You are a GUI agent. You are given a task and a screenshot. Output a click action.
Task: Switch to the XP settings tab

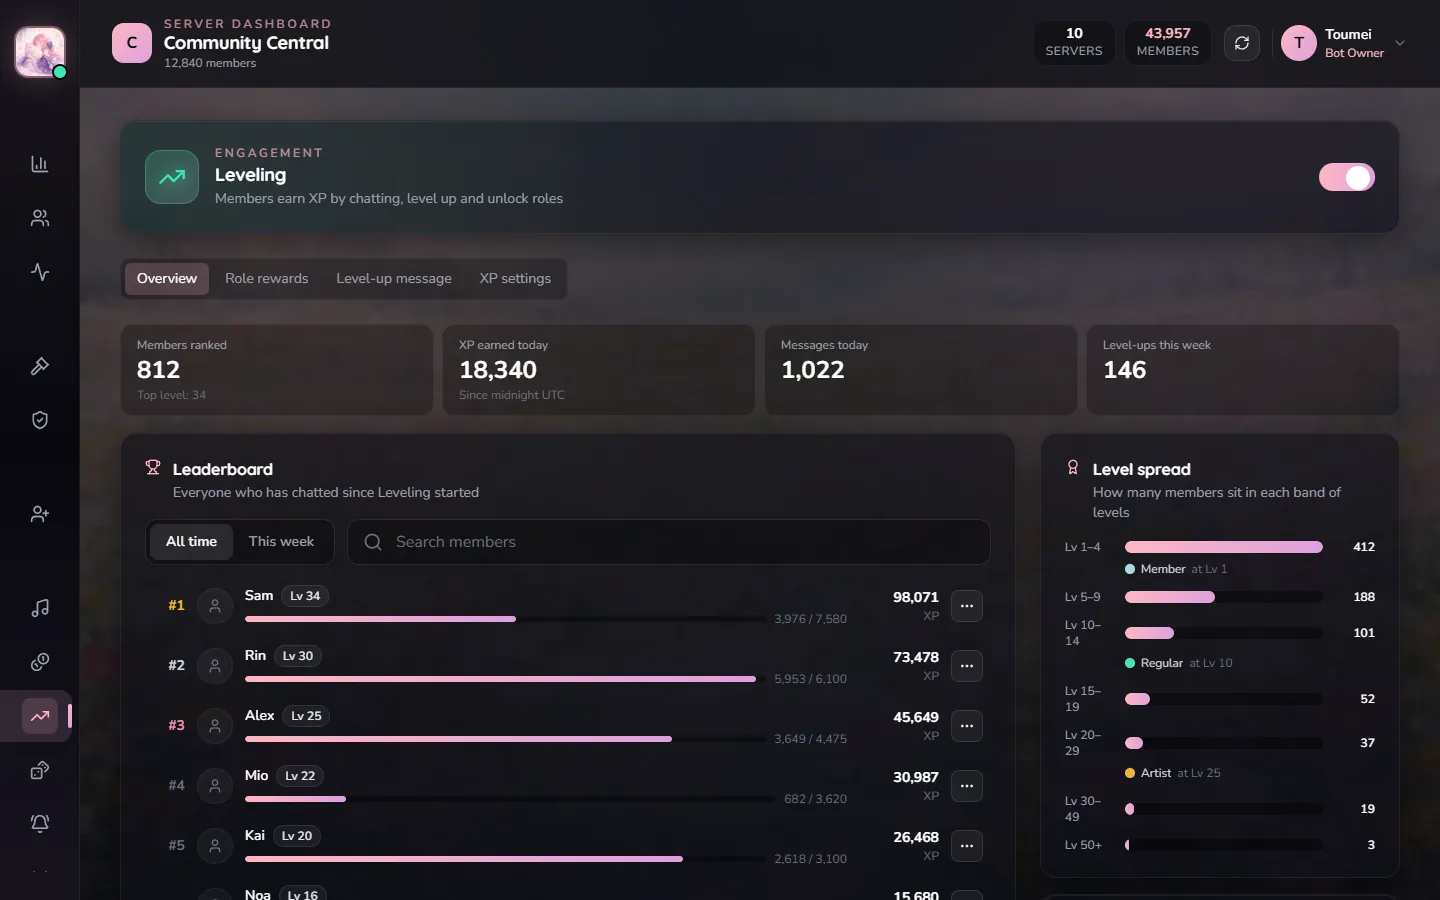pos(515,278)
